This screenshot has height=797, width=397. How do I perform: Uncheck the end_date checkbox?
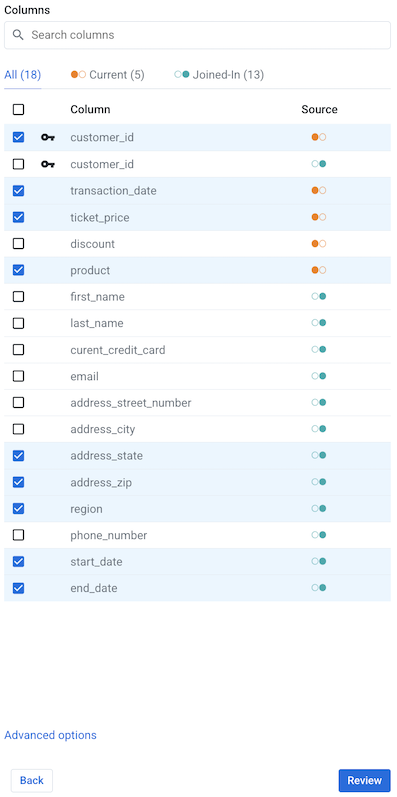pos(18,588)
